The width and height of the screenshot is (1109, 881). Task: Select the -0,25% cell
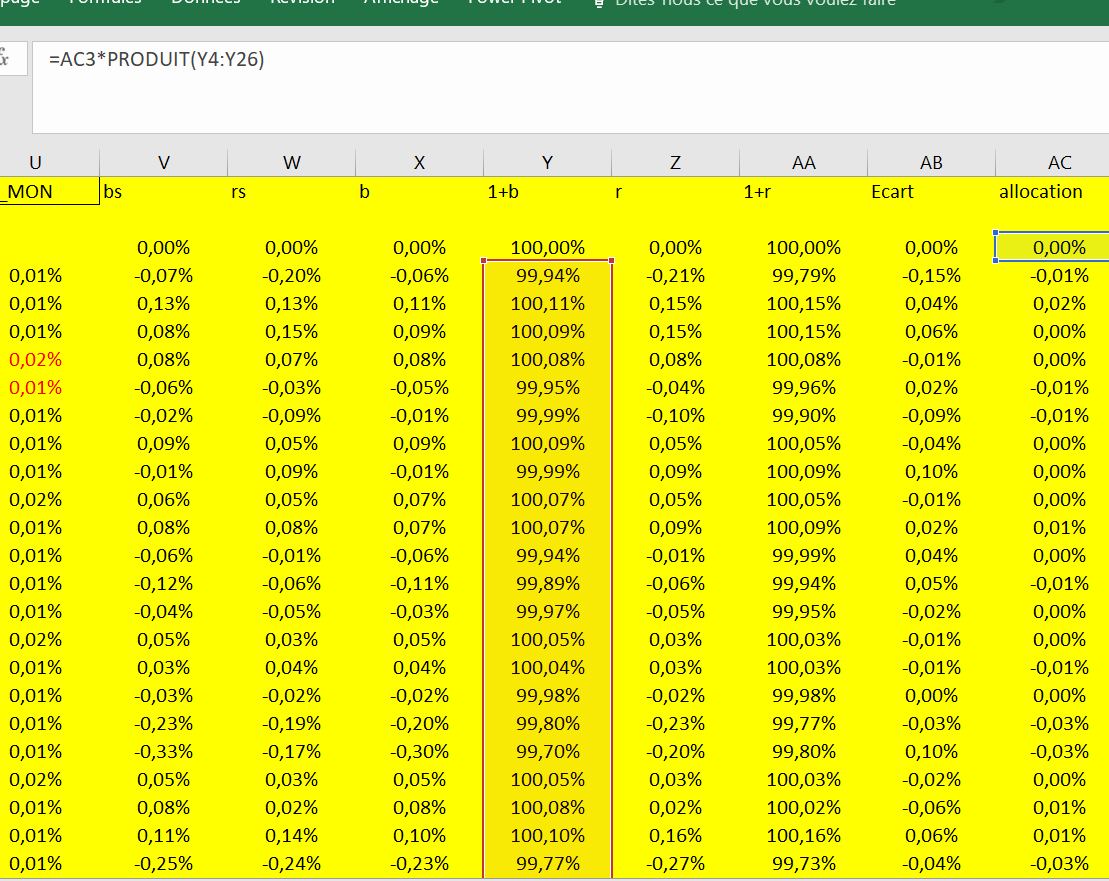(x=163, y=863)
